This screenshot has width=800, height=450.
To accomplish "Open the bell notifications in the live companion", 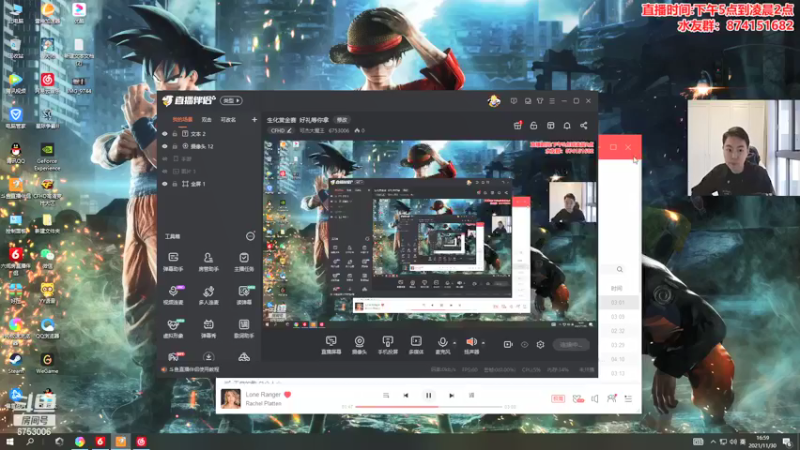I will click(567, 126).
